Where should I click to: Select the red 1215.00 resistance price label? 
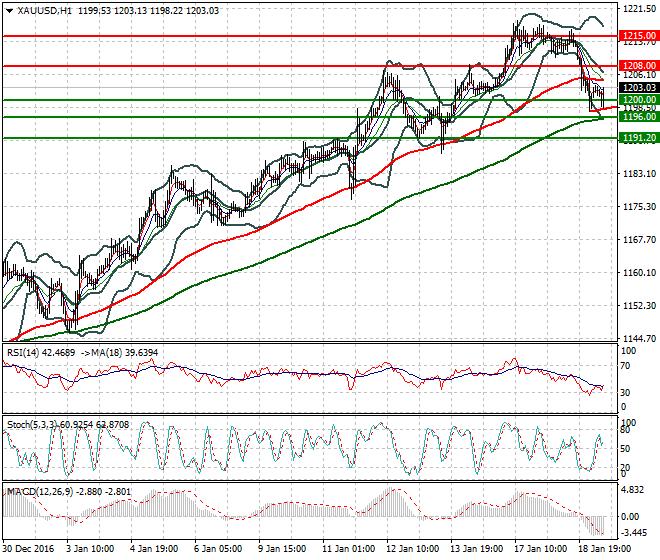[639, 36]
